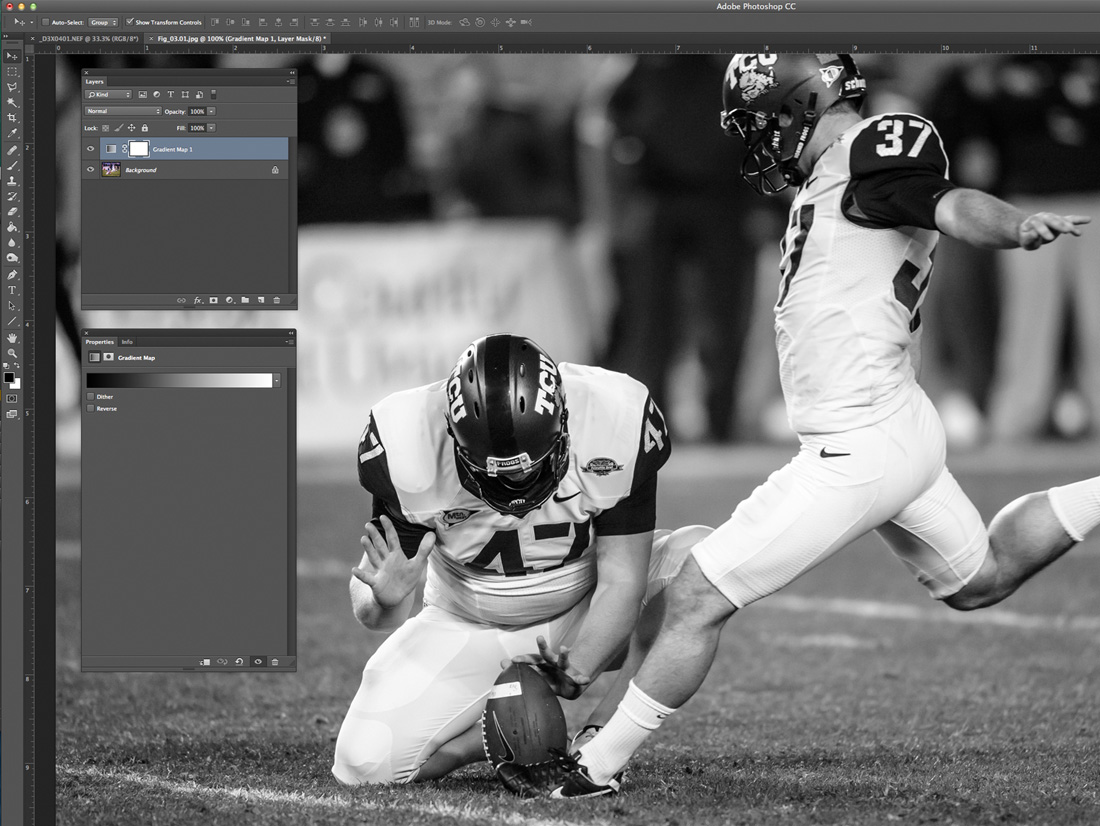1100x826 pixels.
Task: Select the Paint Bucket tool
Action: click(x=12, y=227)
